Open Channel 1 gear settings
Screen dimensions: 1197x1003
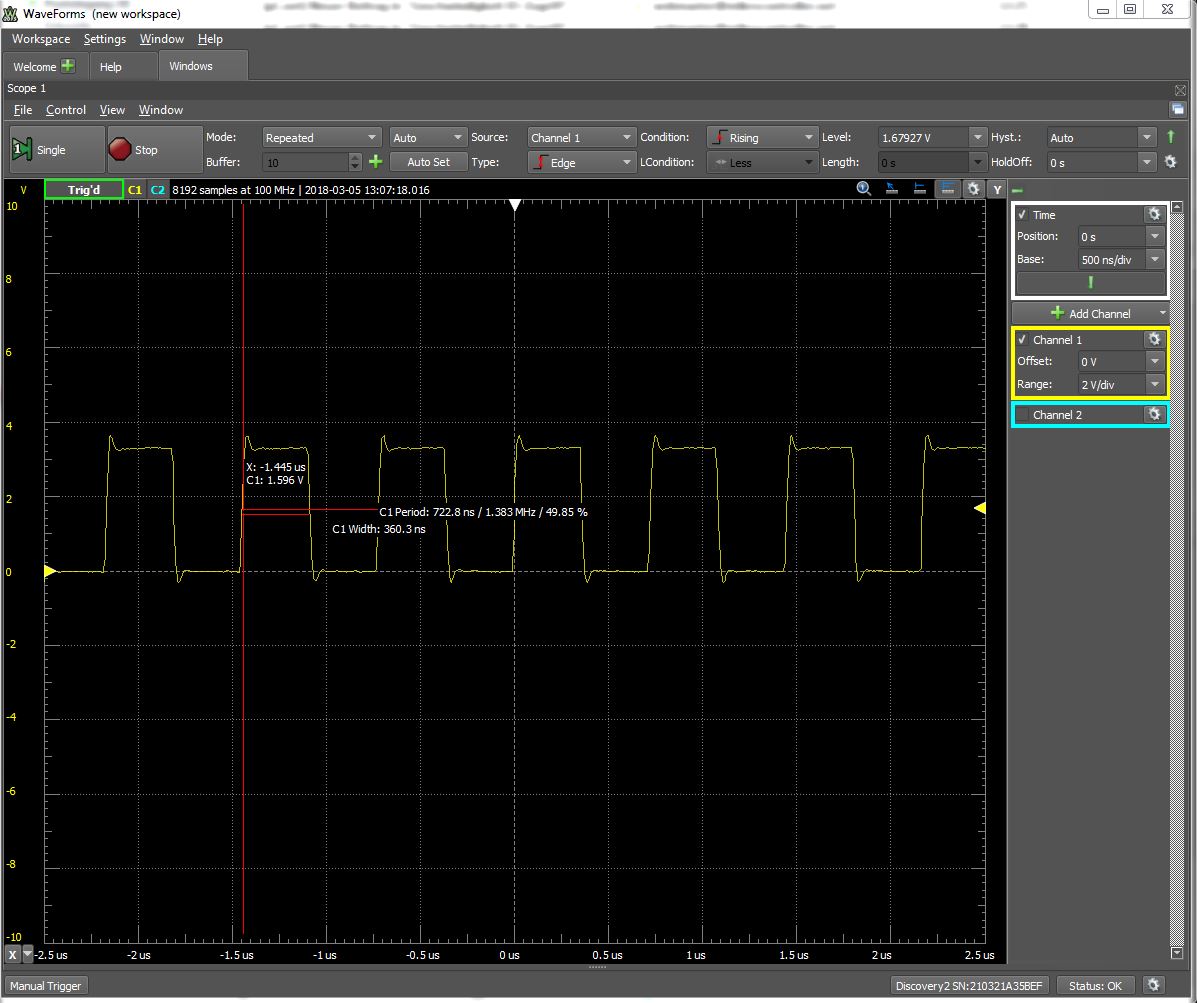pyautogui.click(x=1154, y=339)
